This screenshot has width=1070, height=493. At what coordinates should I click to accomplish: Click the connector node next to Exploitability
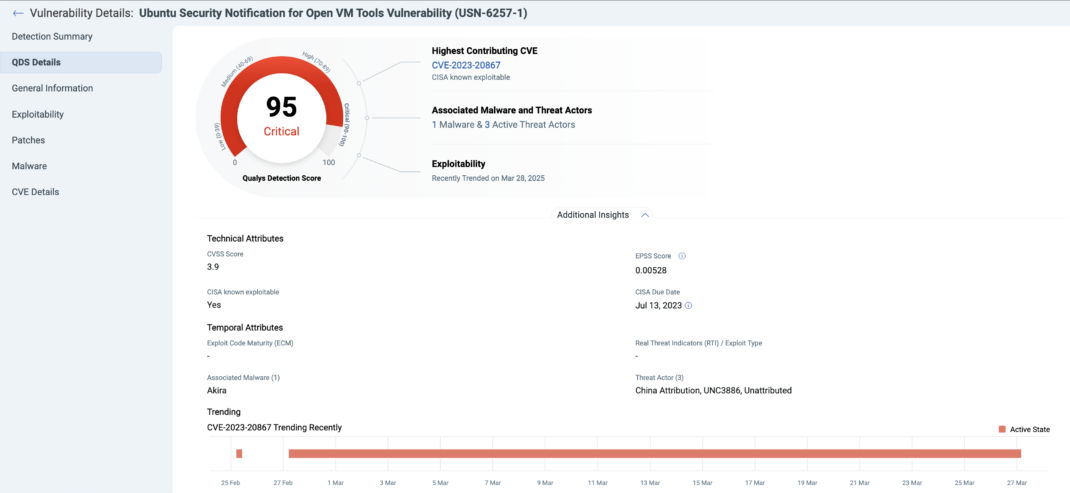point(360,156)
